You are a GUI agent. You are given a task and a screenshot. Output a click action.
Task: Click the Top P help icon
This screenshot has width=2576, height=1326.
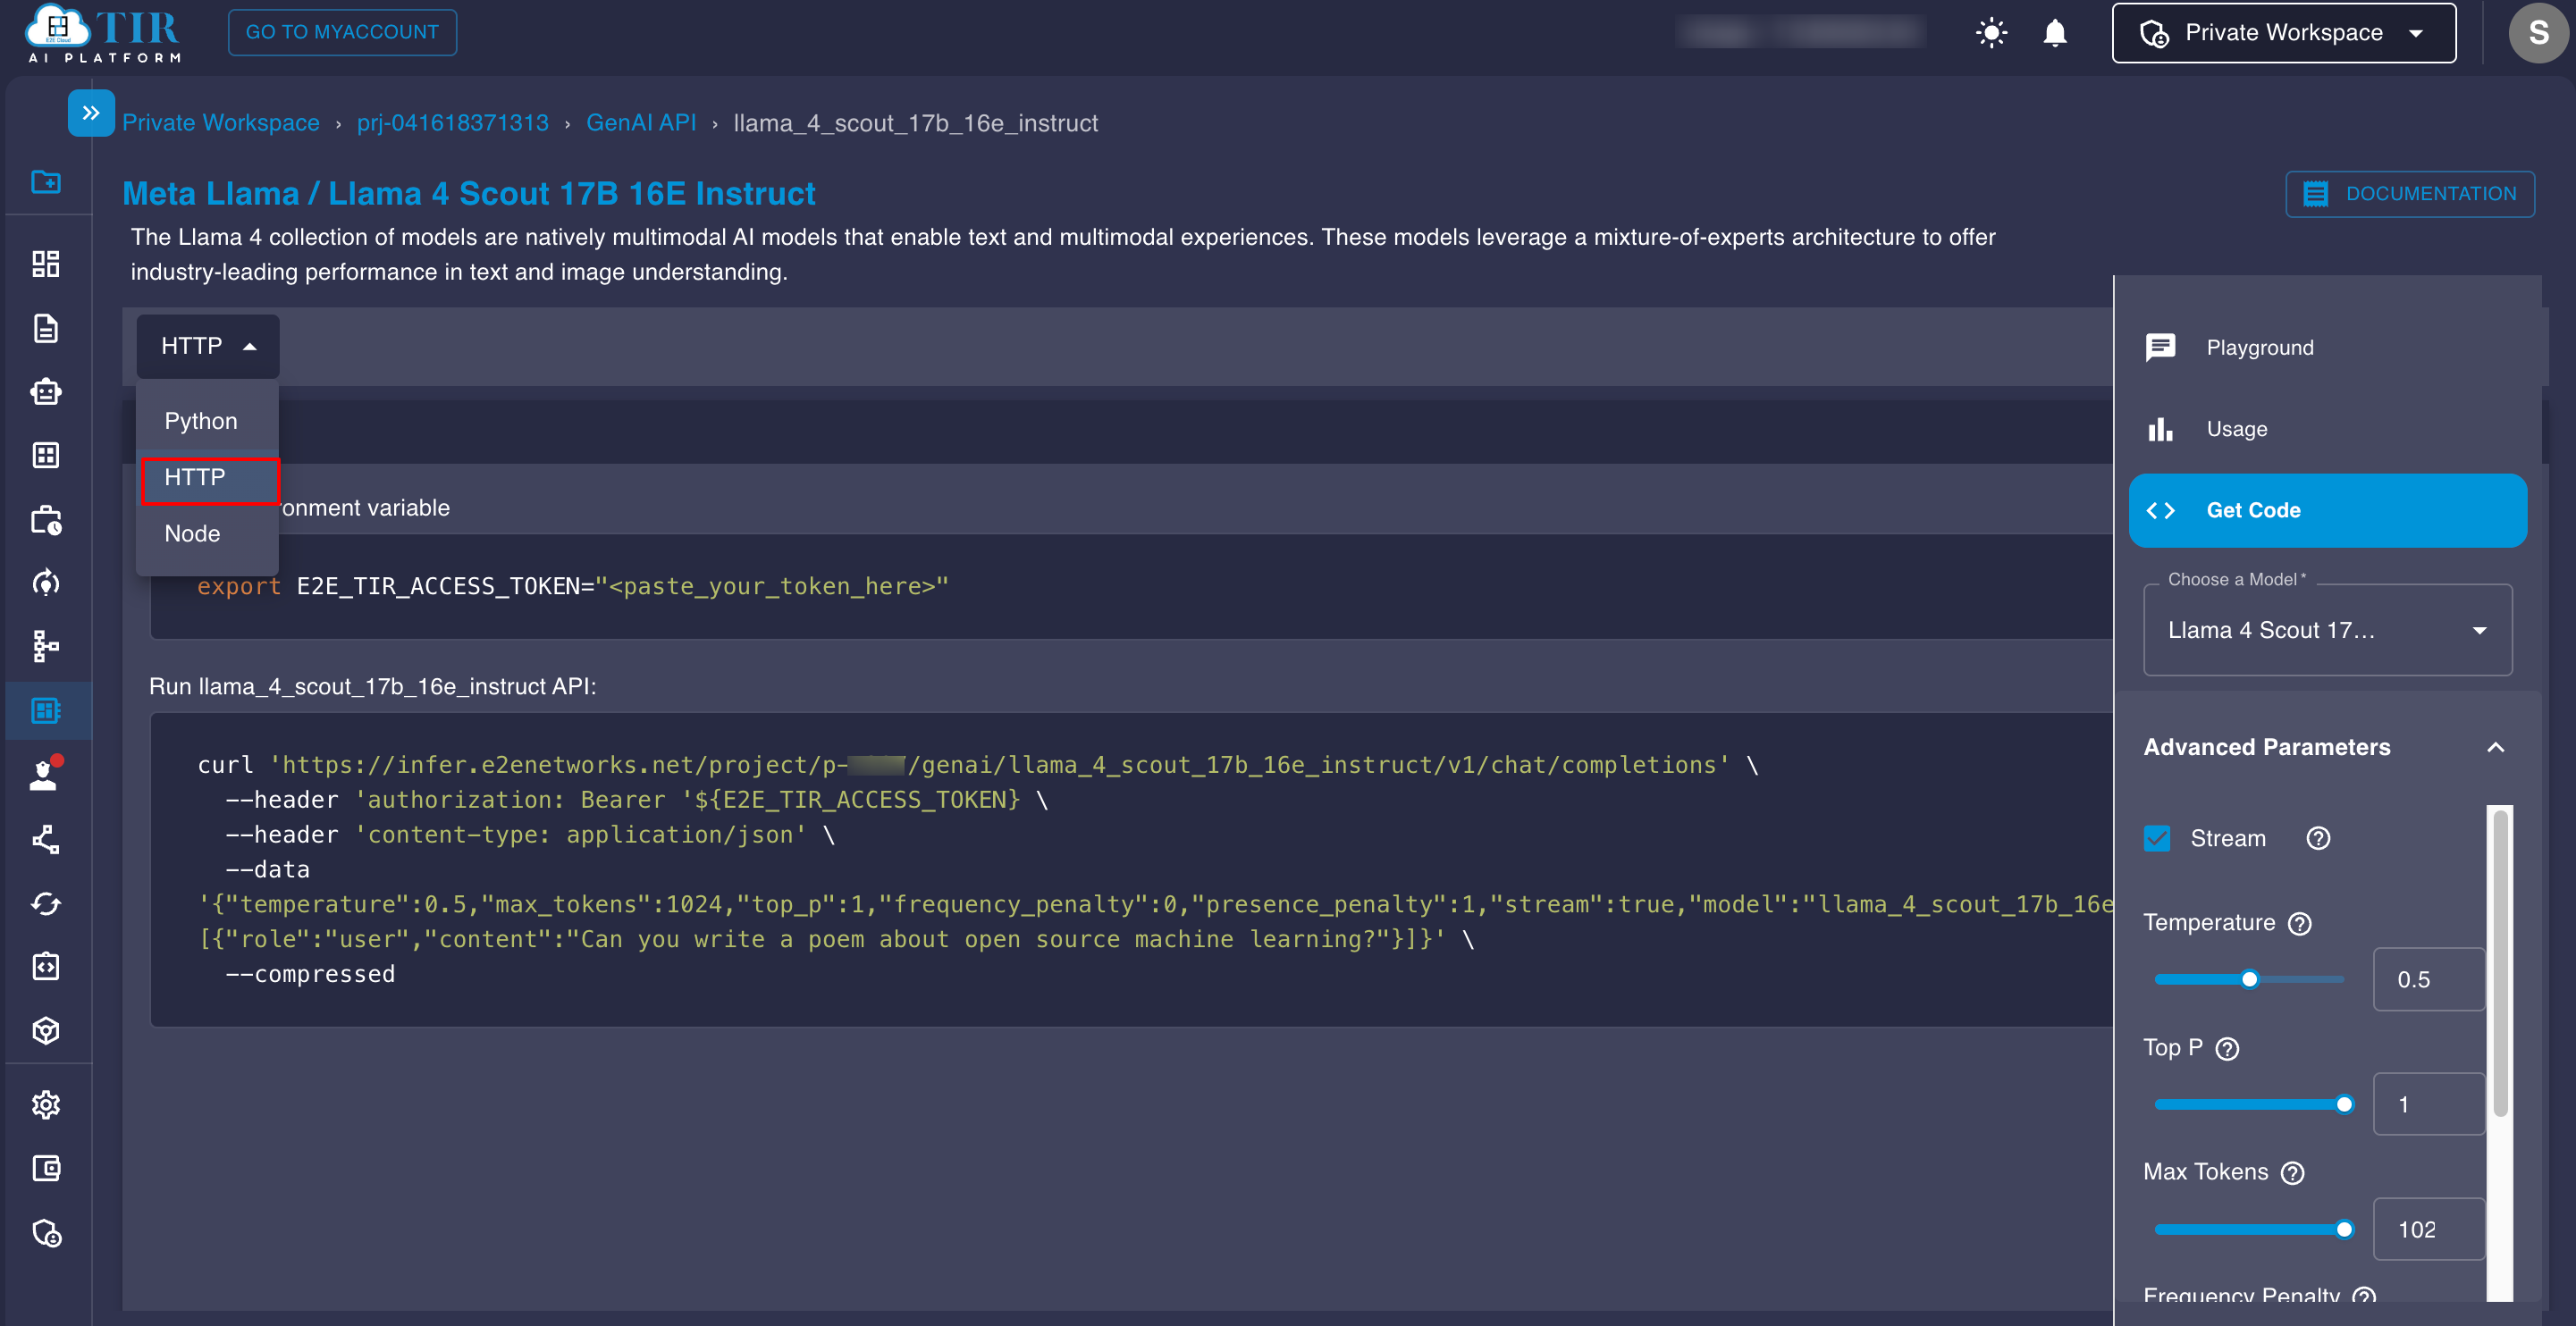coord(2227,1048)
